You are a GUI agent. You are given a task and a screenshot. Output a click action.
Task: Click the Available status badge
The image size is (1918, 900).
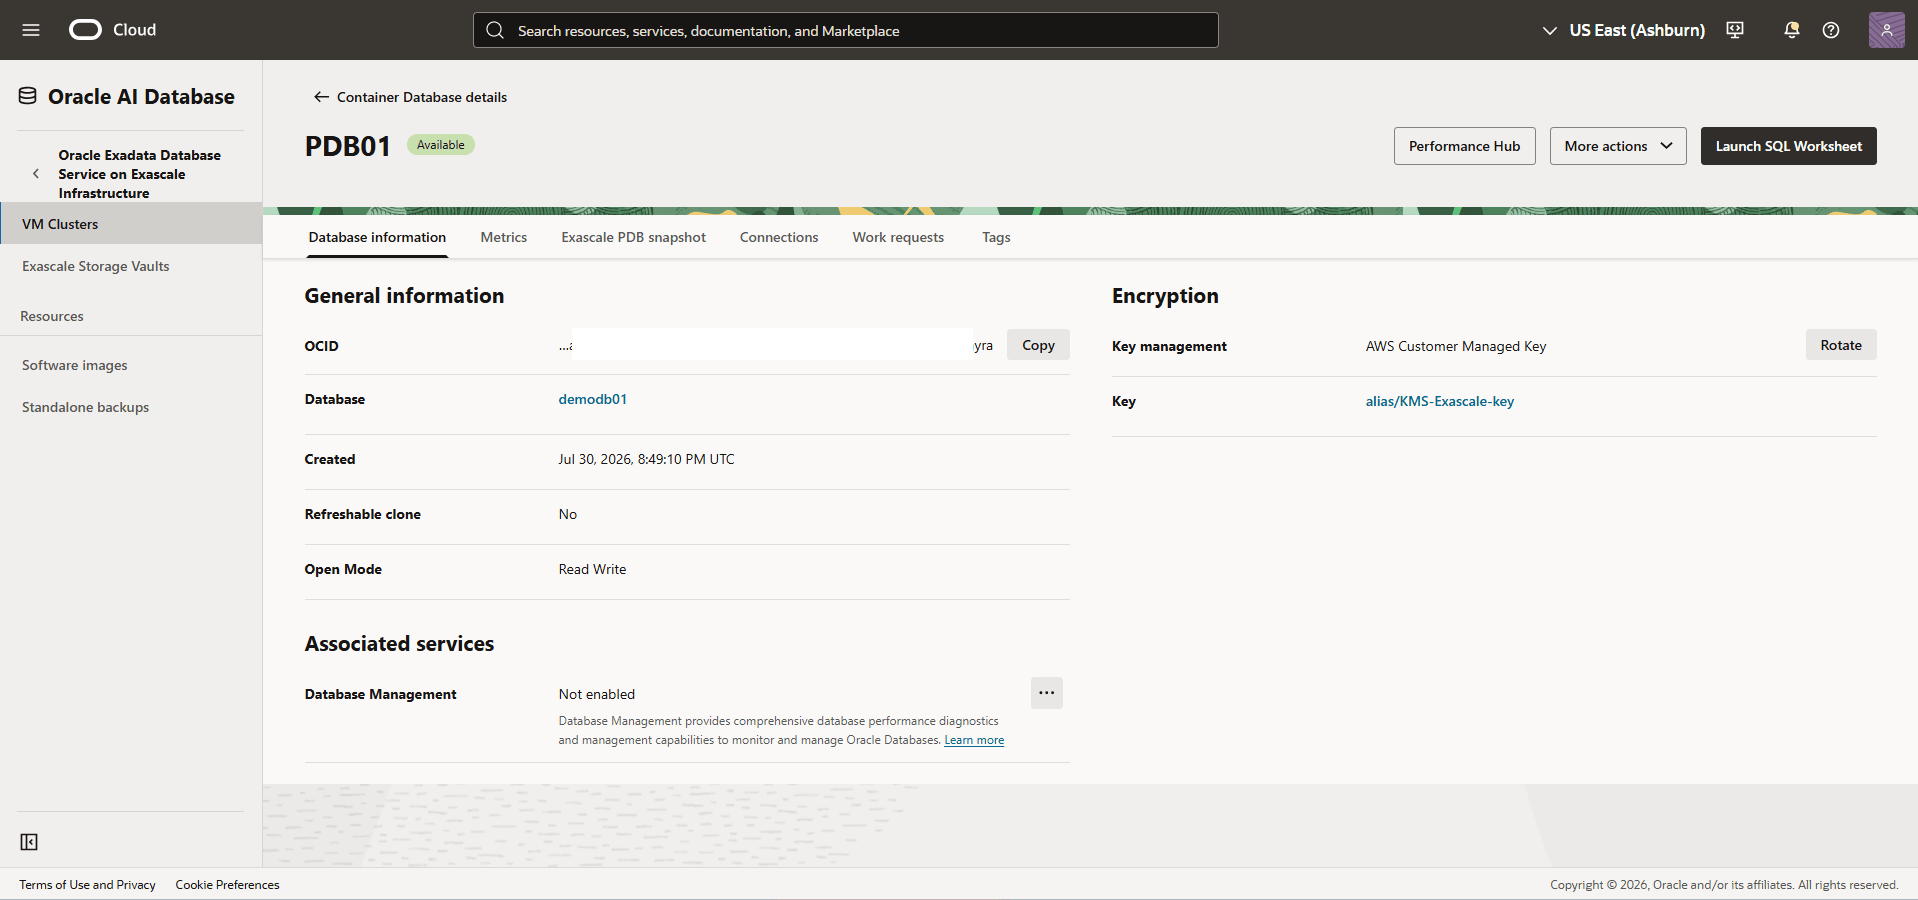click(440, 145)
